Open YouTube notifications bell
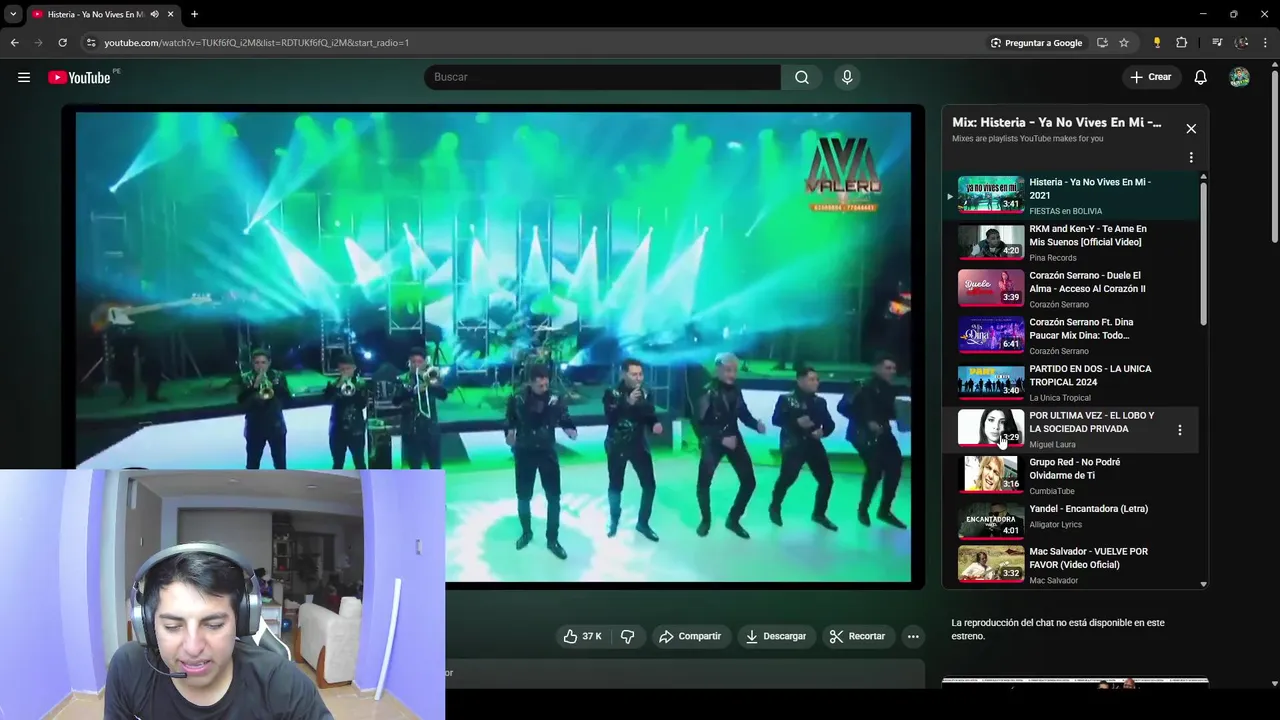The height and width of the screenshot is (720, 1280). tap(1200, 77)
